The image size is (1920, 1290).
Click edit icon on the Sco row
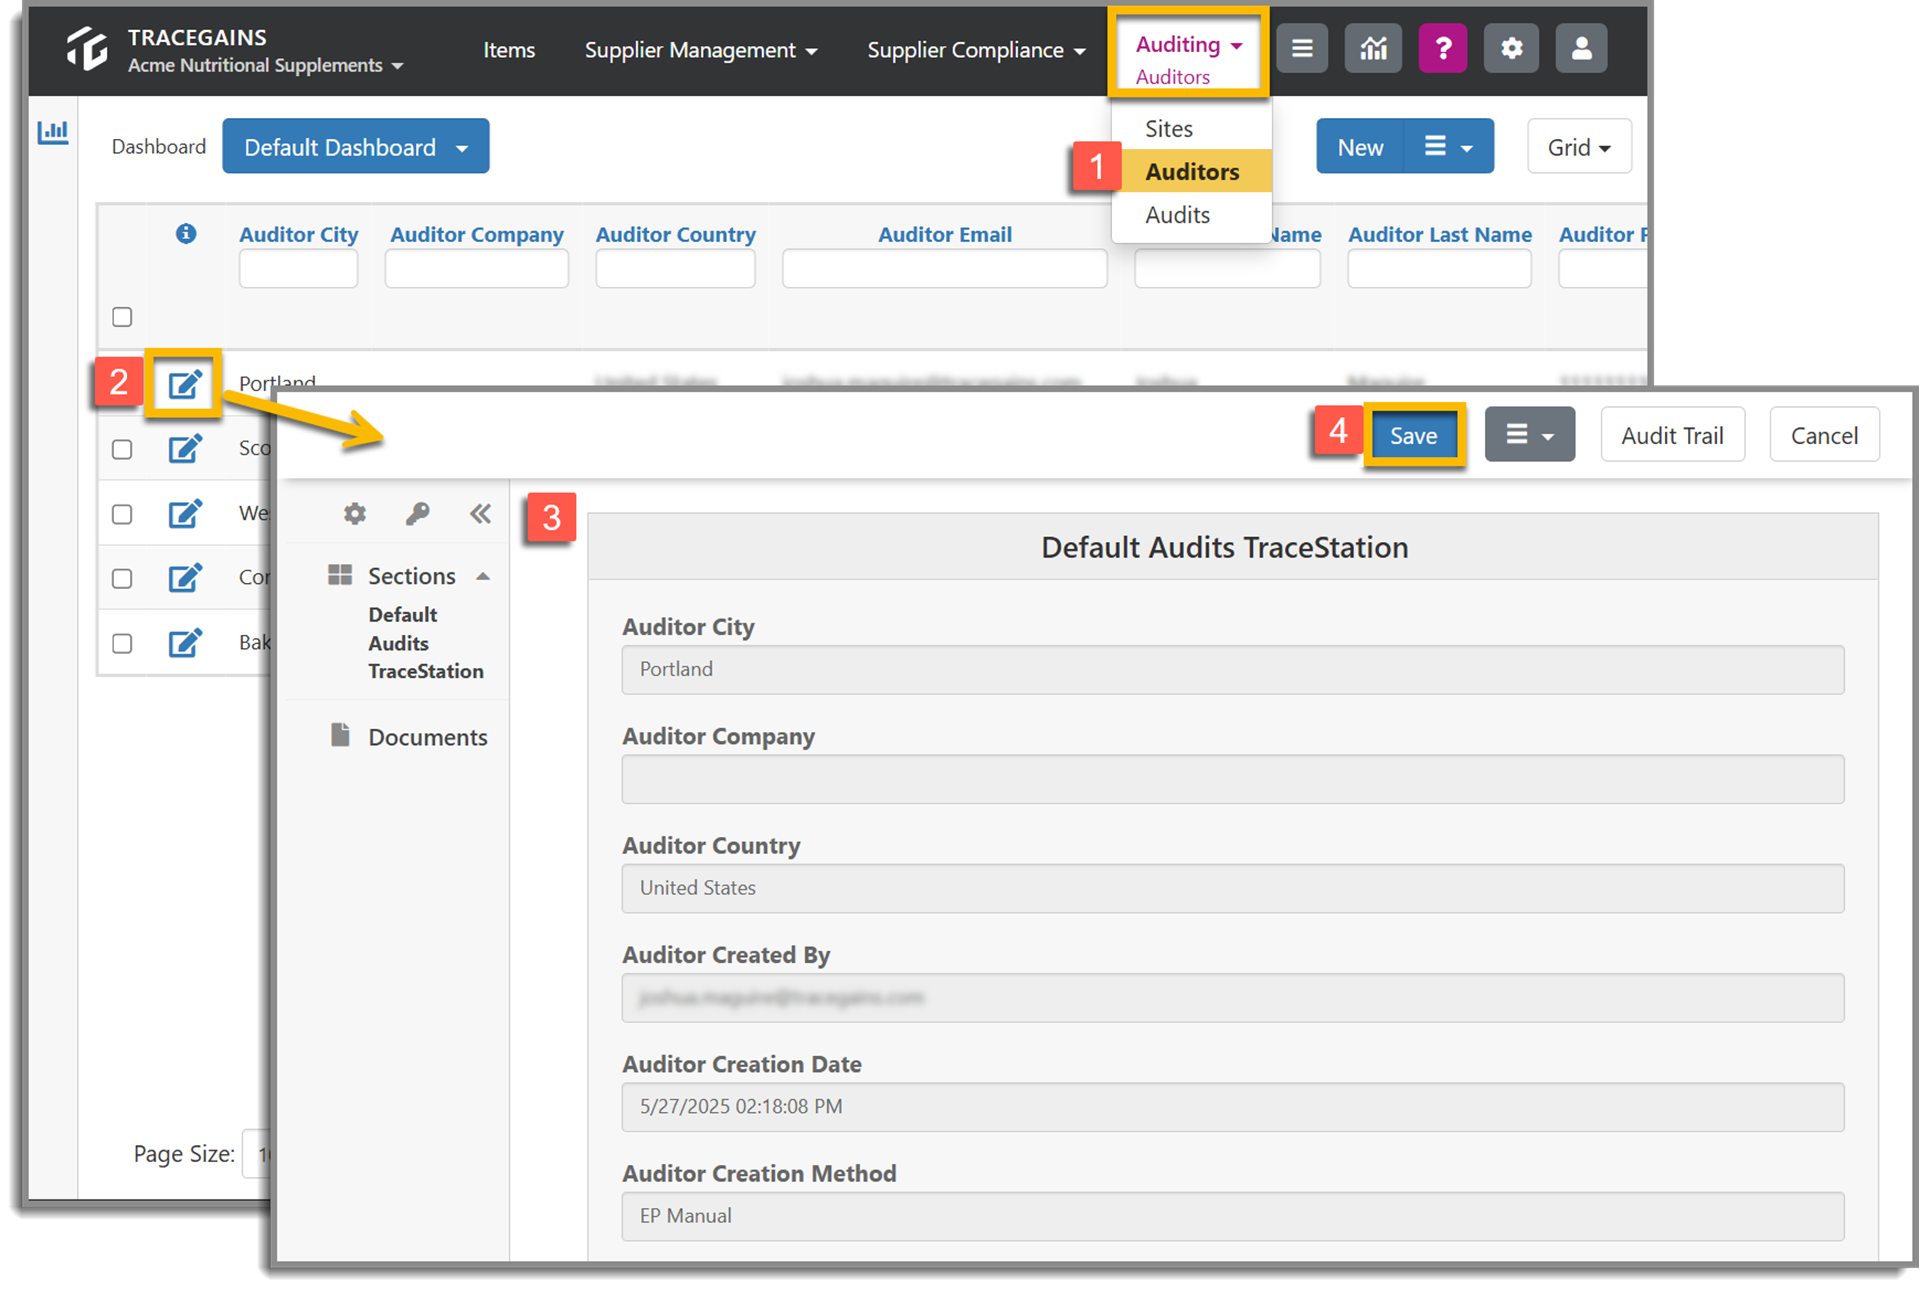pos(184,449)
